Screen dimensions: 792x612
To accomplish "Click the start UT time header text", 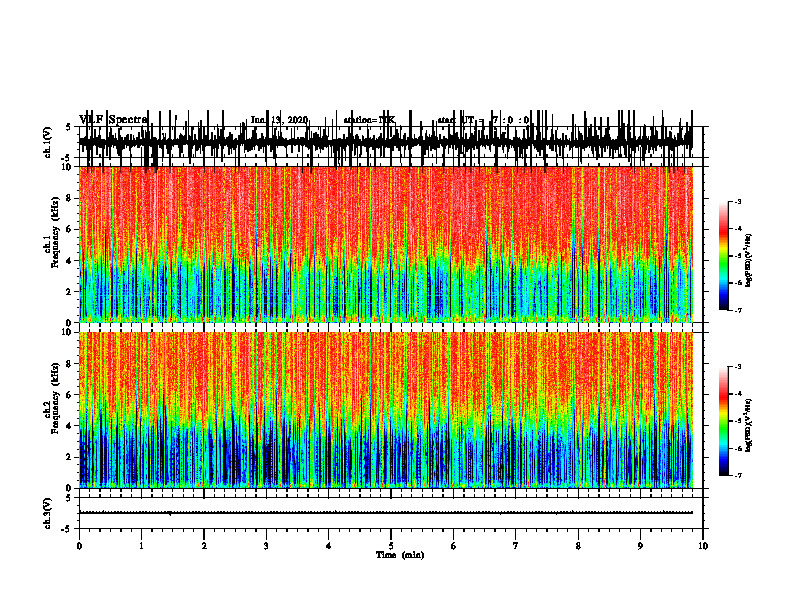I will pyautogui.click(x=483, y=120).
